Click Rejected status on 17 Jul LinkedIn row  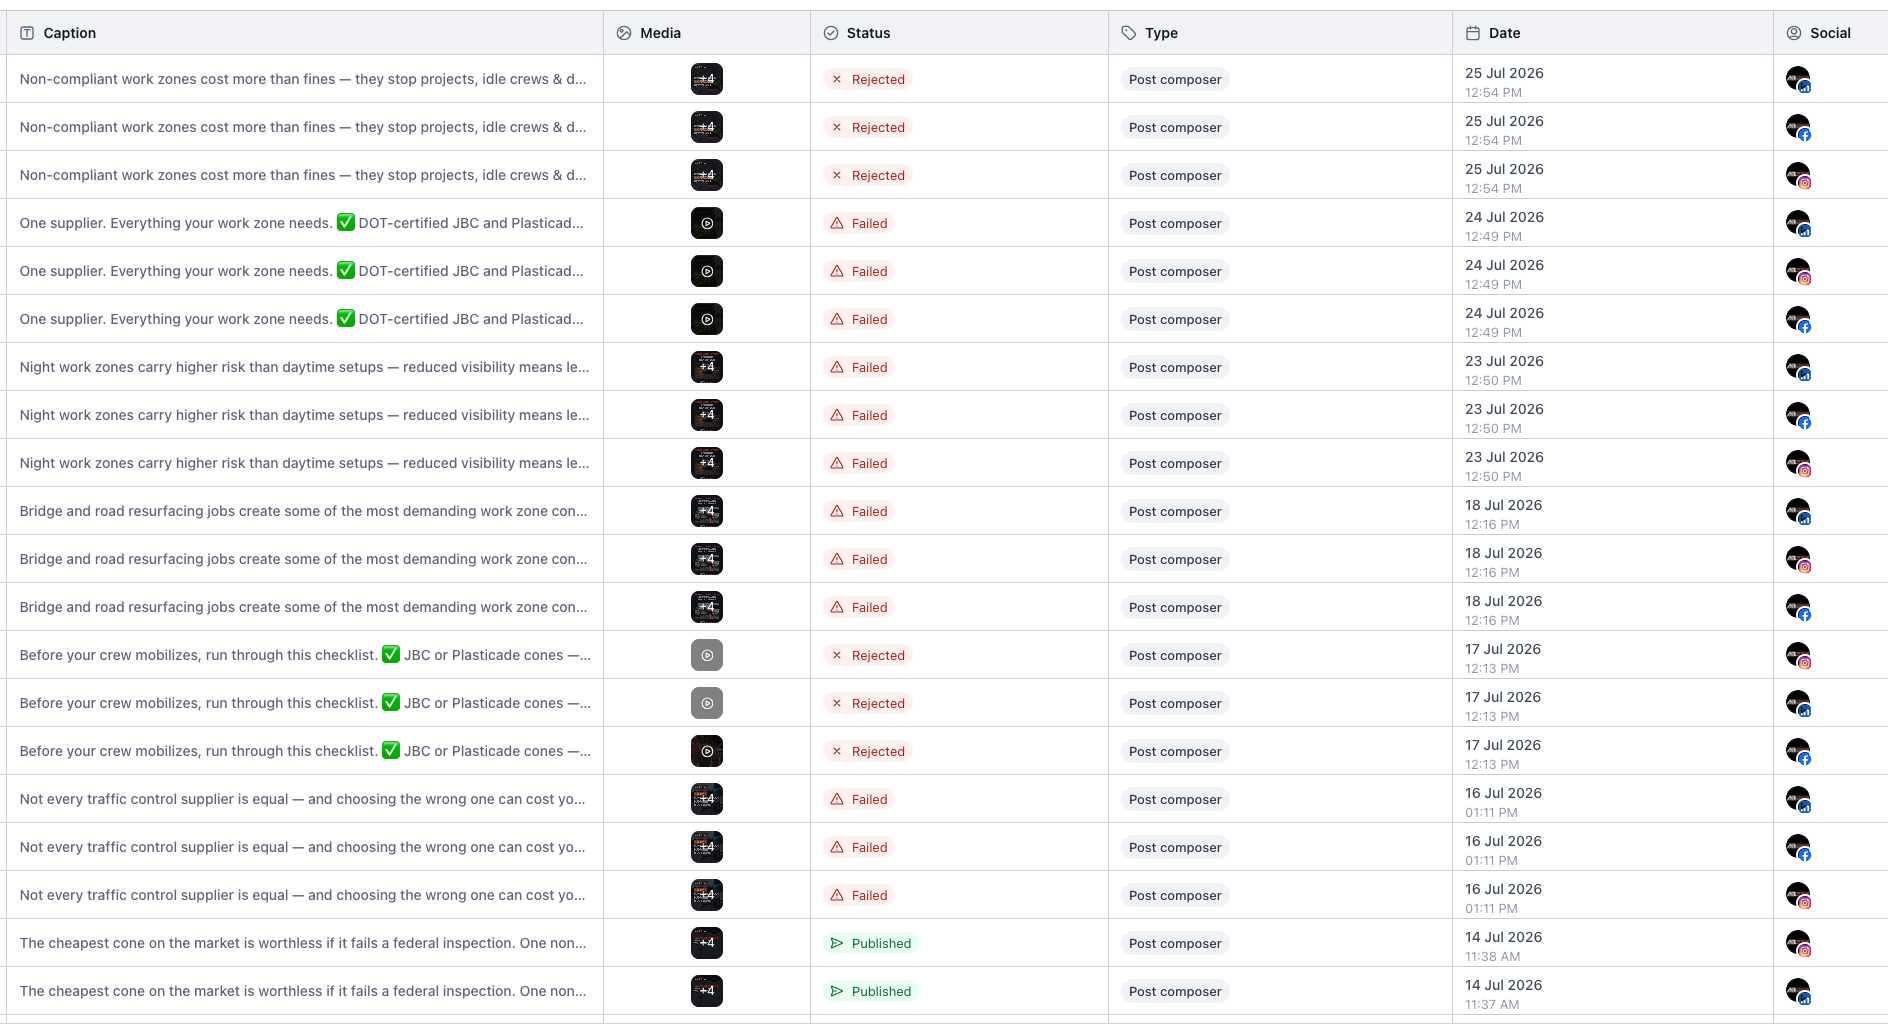868,703
